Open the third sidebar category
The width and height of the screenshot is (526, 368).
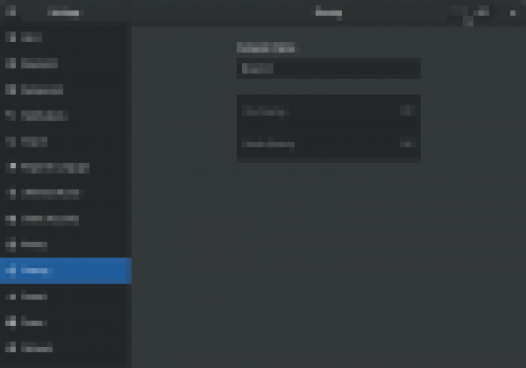66,89
